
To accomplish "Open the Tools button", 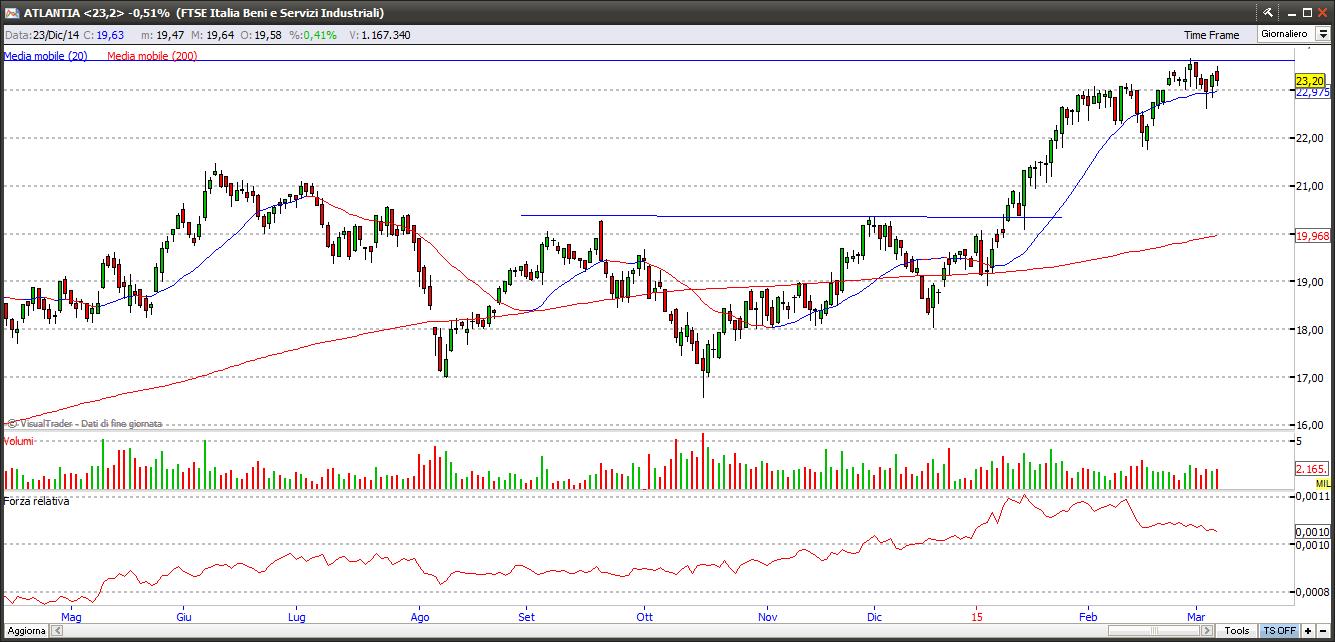I will coord(1237,631).
